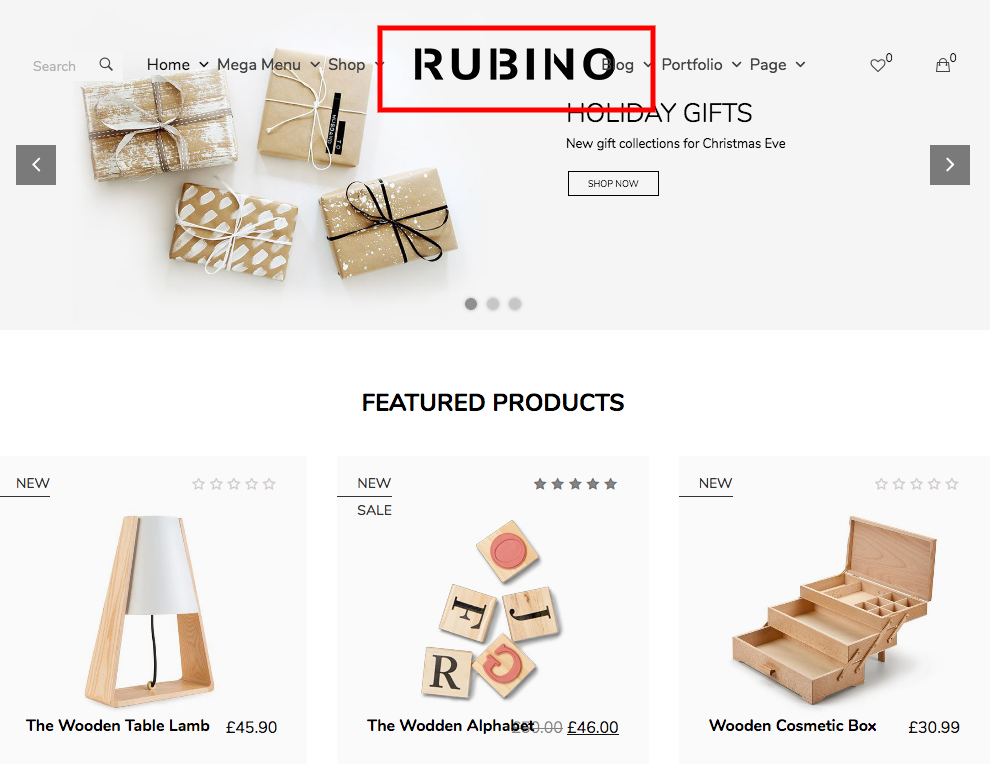Screen dimensions: 1004x764
Task: Open the Page menu
Action: (777, 65)
